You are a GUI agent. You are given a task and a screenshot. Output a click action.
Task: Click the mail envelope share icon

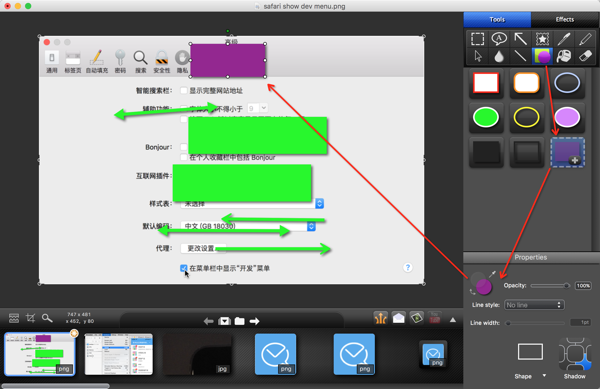(x=399, y=318)
